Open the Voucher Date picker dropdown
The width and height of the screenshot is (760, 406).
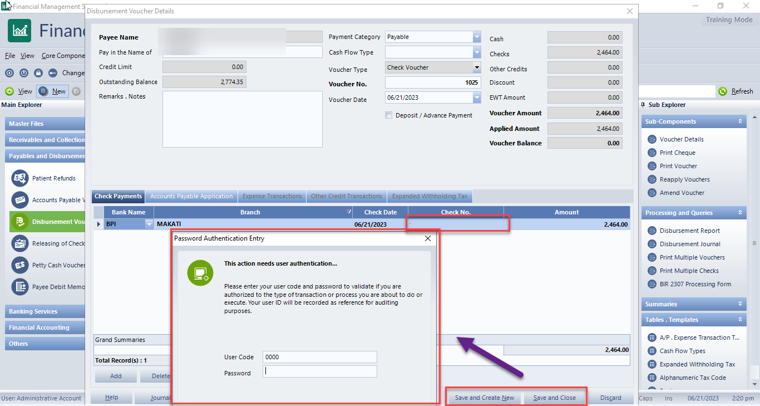click(476, 98)
